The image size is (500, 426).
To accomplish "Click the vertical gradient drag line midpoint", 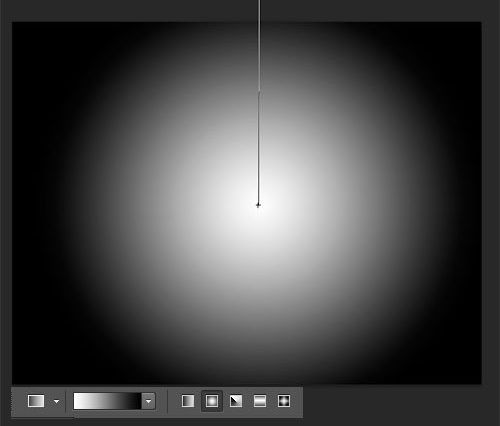I will [259, 102].
